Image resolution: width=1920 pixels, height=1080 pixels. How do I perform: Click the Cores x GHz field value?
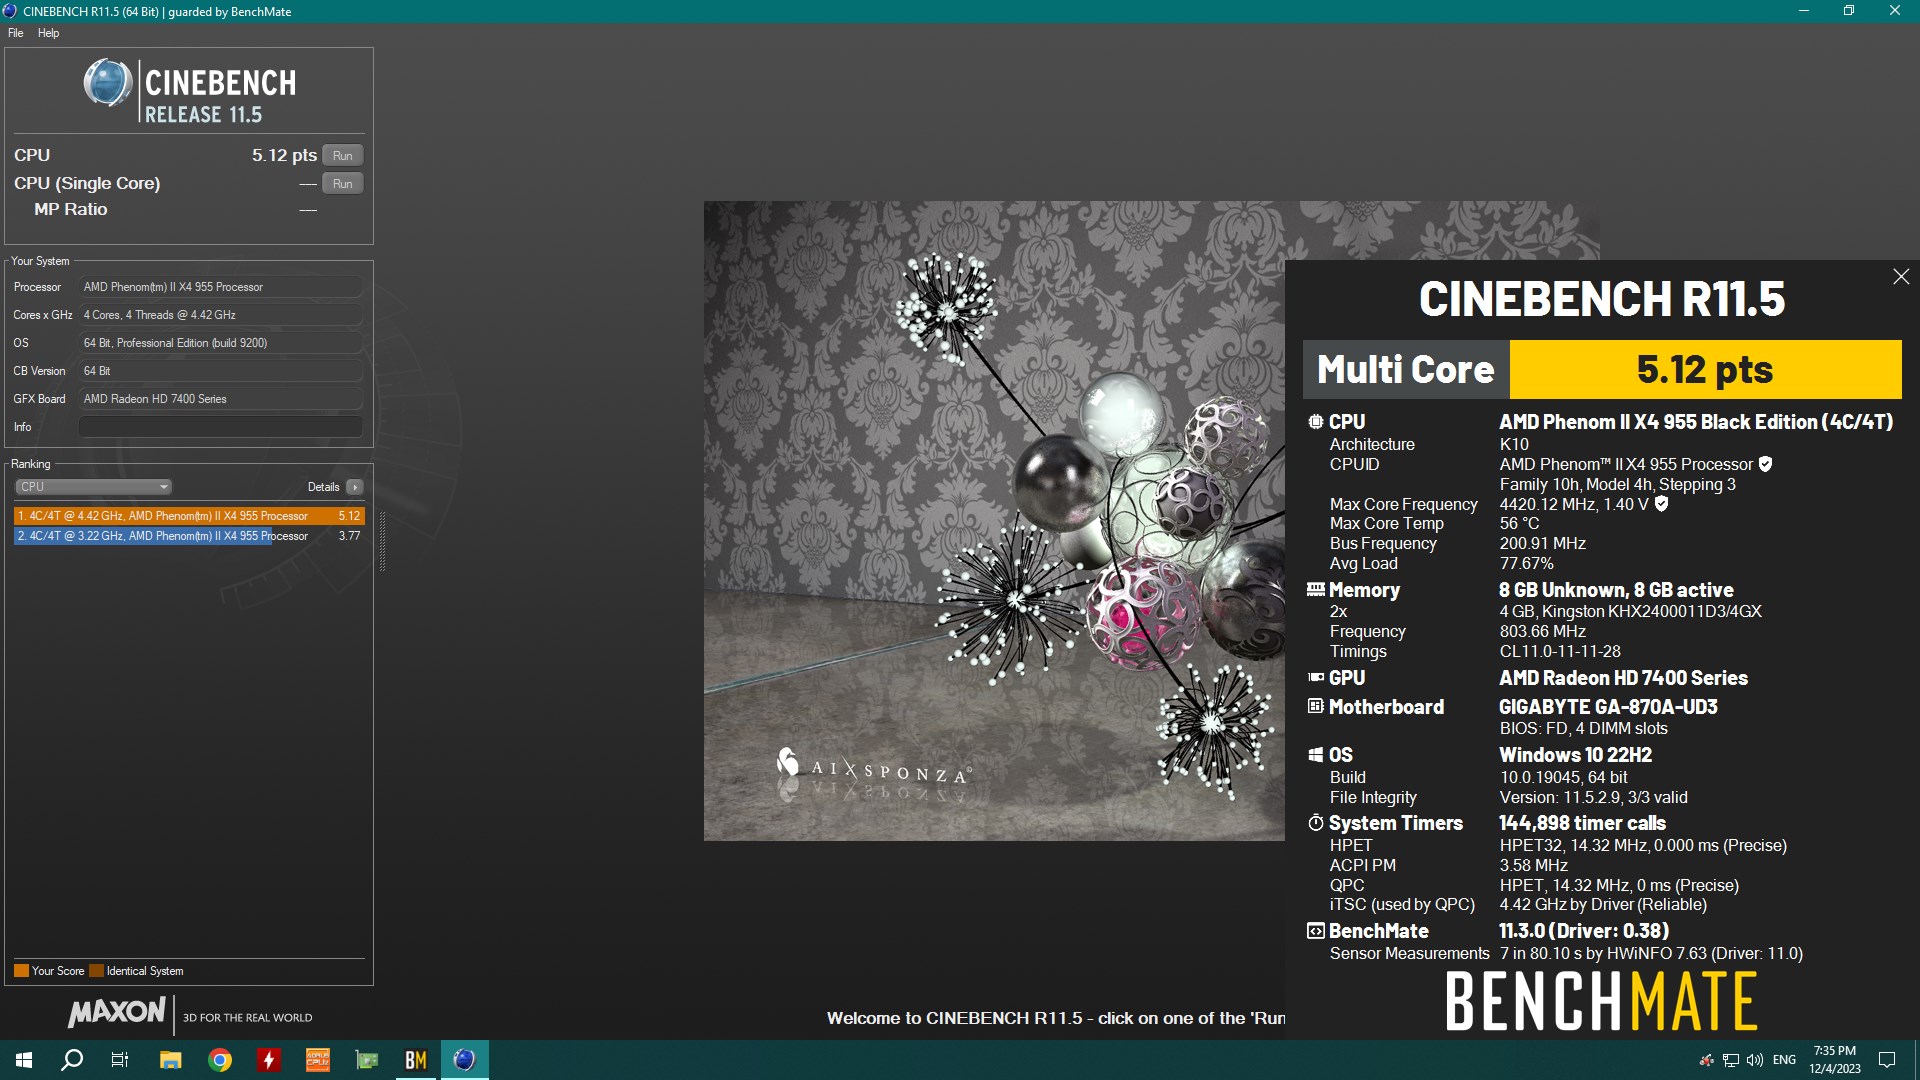[x=221, y=315]
